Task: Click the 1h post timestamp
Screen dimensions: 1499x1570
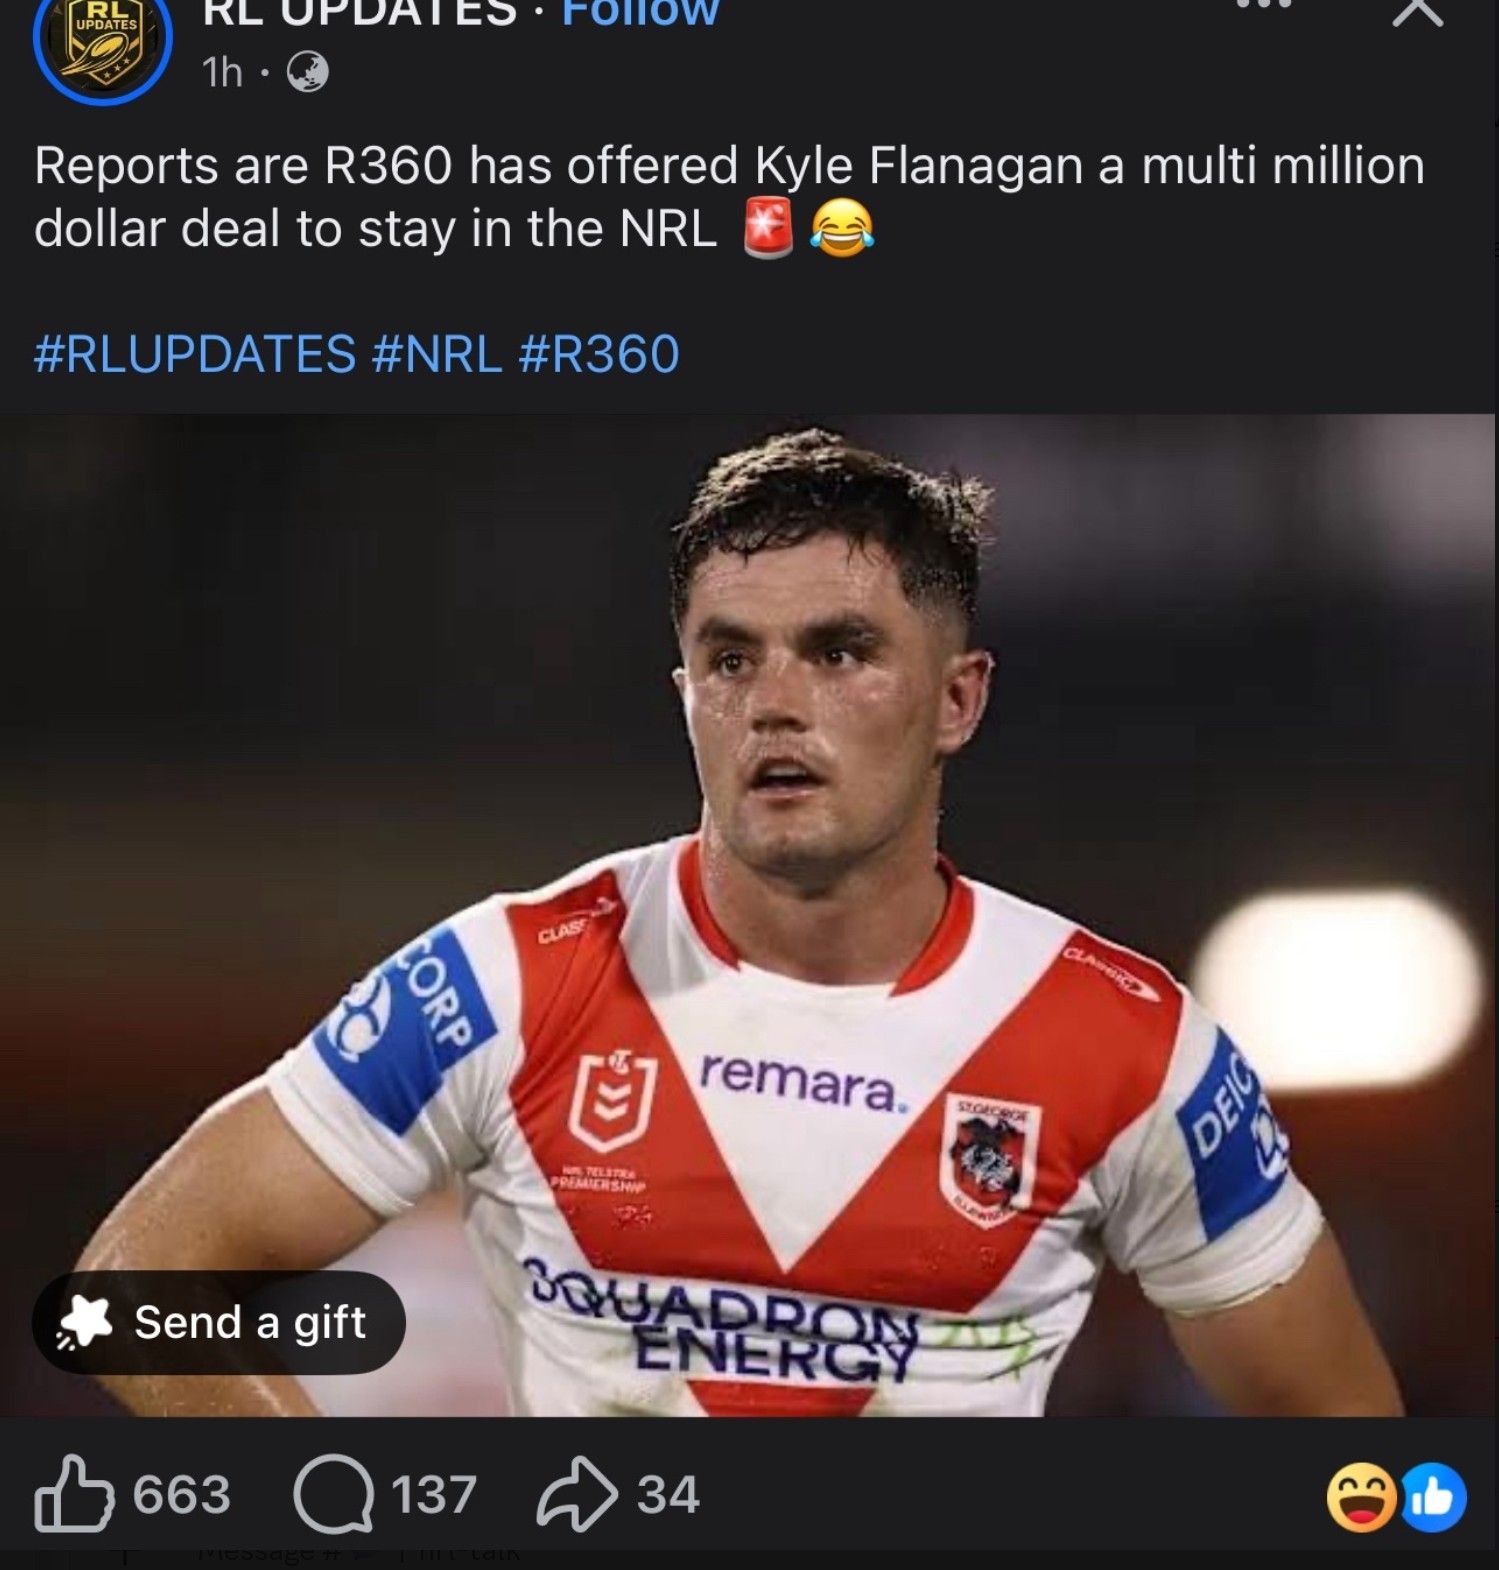Action: tap(222, 72)
